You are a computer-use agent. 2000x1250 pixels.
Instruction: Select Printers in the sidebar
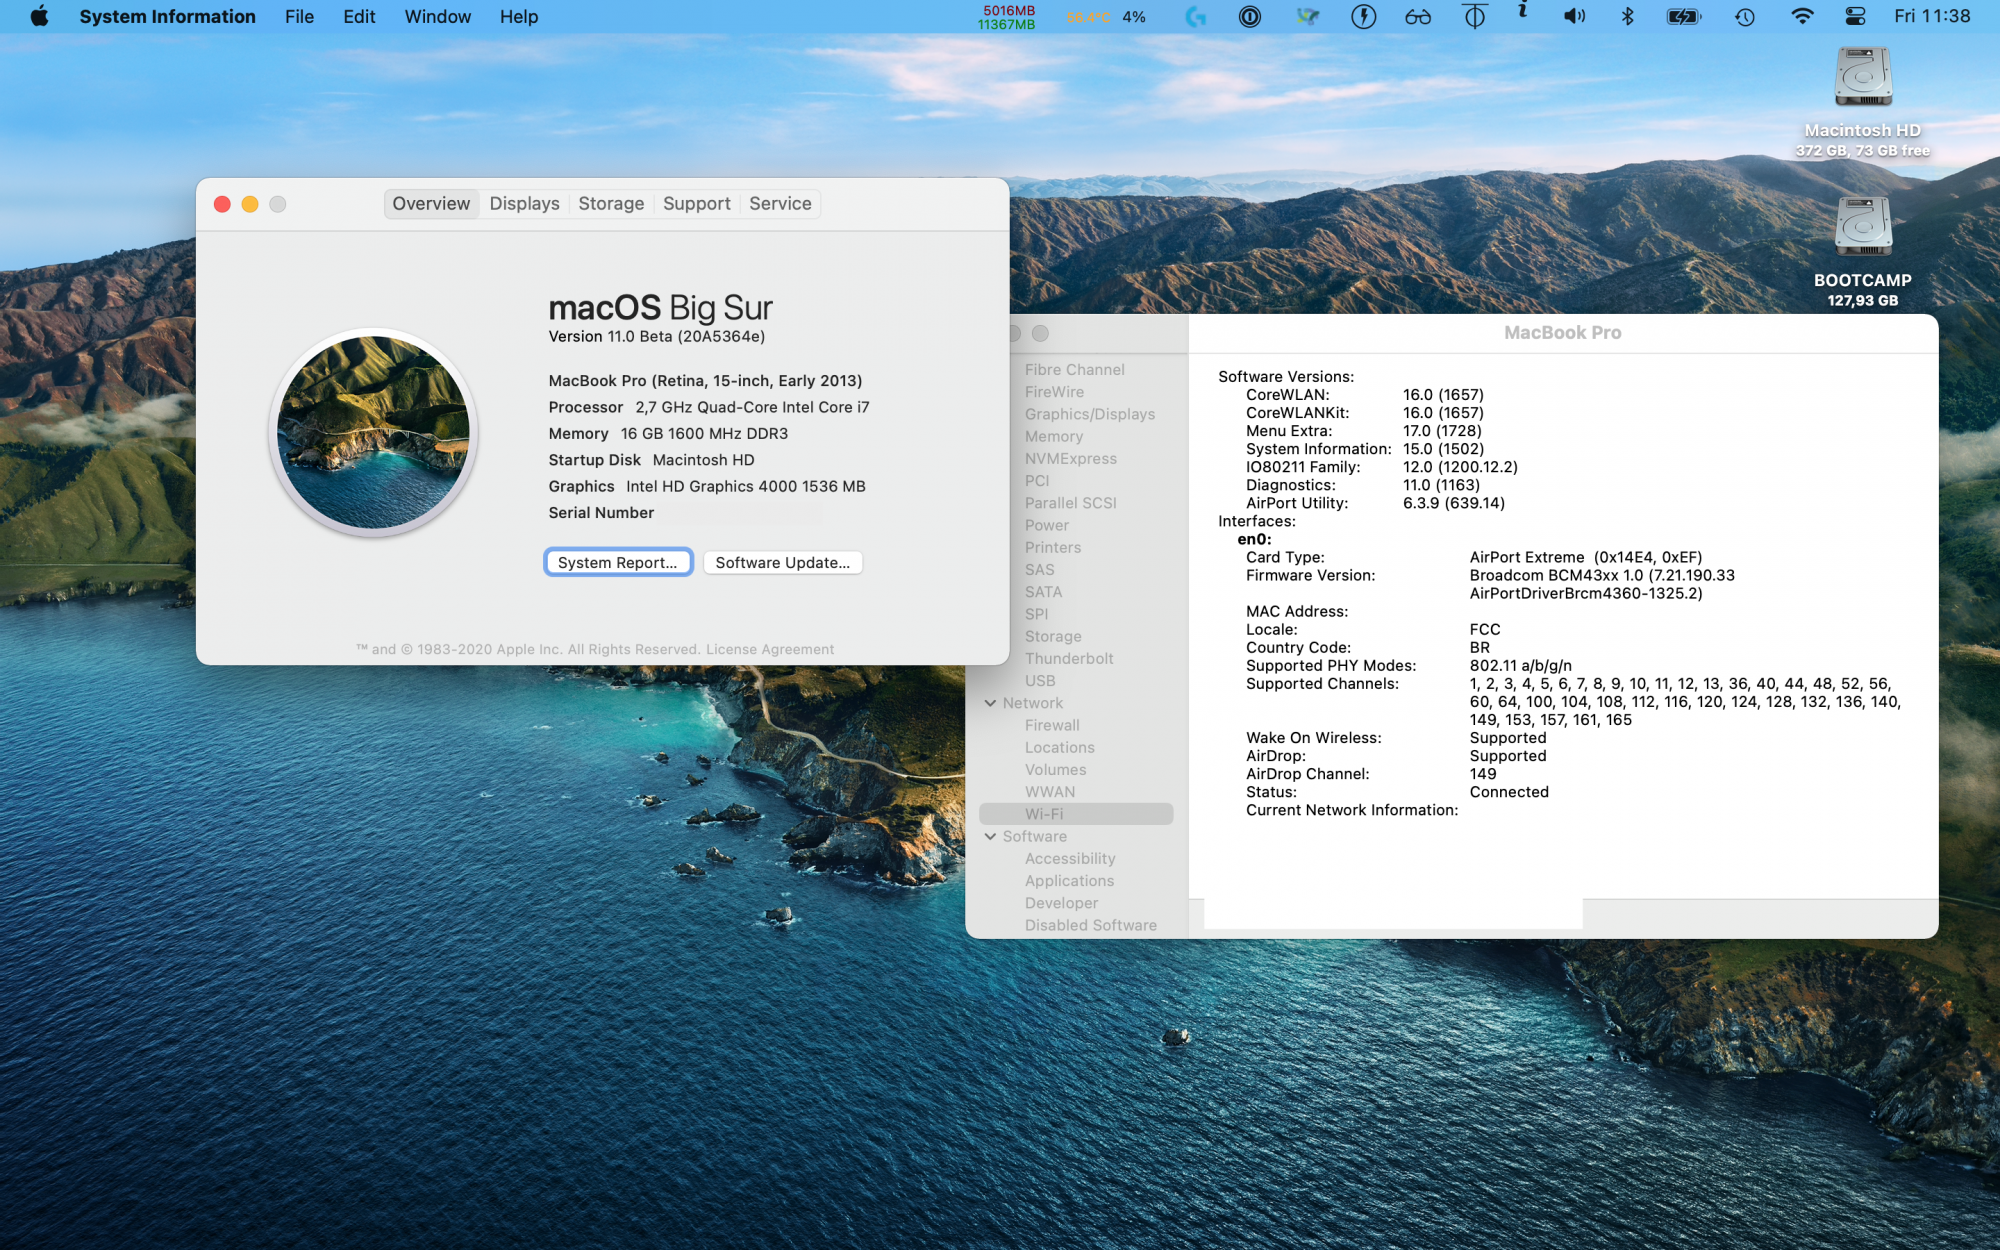(1052, 547)
